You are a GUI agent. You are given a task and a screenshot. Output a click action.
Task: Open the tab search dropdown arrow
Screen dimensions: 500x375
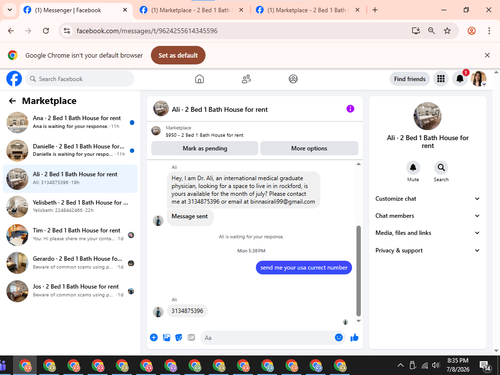[x=10, y=10]
